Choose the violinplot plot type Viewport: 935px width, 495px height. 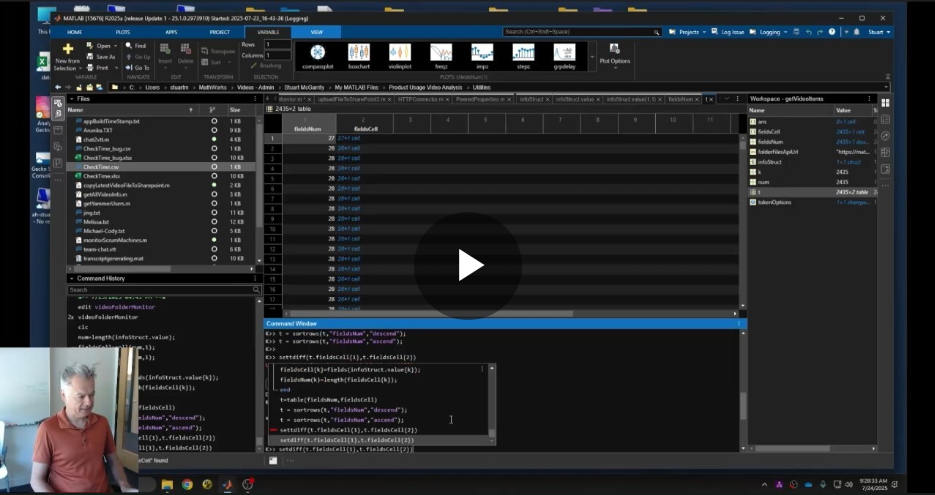[x=400, y=56]
